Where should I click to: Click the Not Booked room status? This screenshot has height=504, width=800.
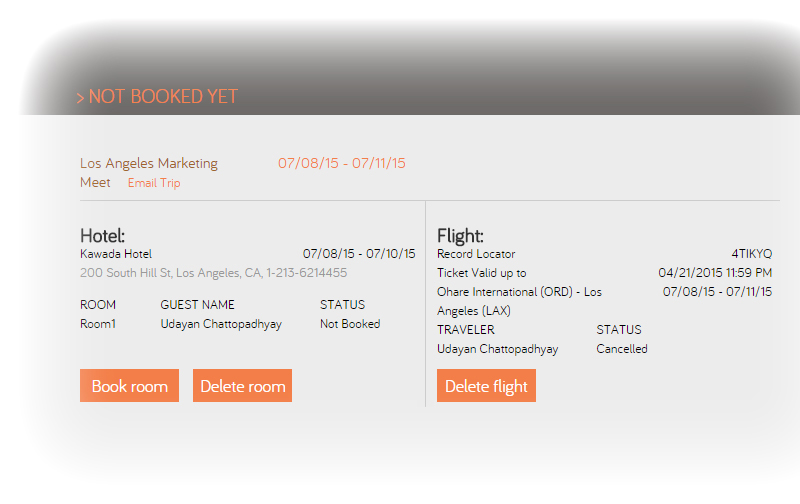click(350, 324)
